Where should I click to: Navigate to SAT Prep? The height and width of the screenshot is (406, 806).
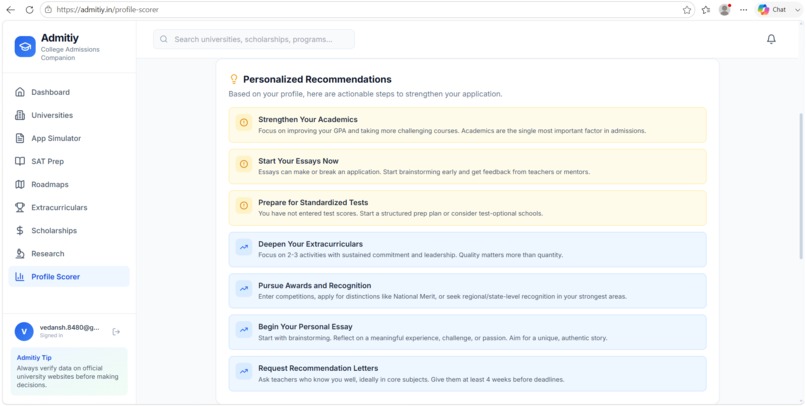pyautogui.click(x=69, y=161)
